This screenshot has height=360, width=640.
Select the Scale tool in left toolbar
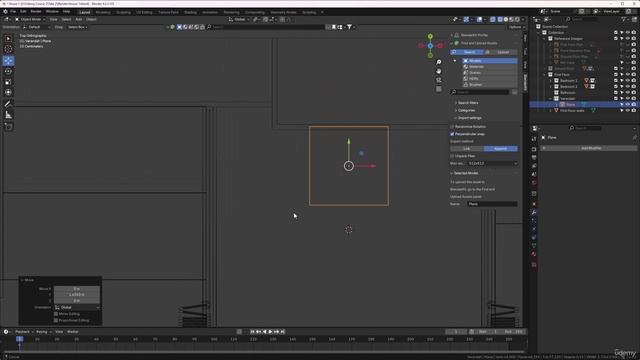8,82
